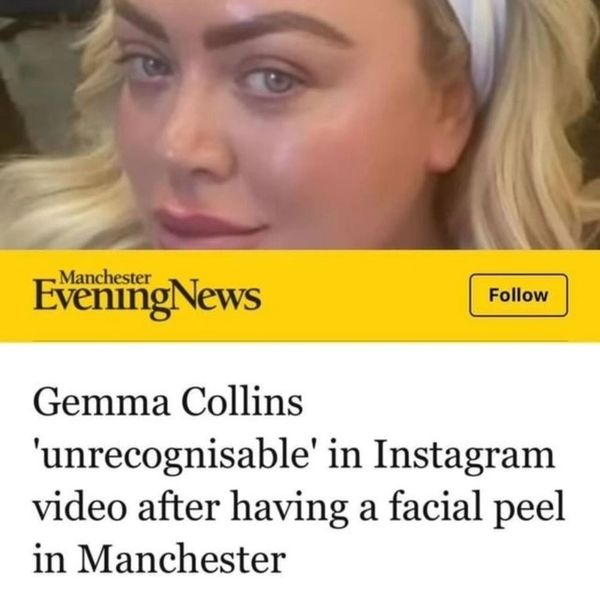The width and height of the screenshot is (600, 600).
Task: Click 'Instagram' in the article title
Action: click(x=464, y=456)
